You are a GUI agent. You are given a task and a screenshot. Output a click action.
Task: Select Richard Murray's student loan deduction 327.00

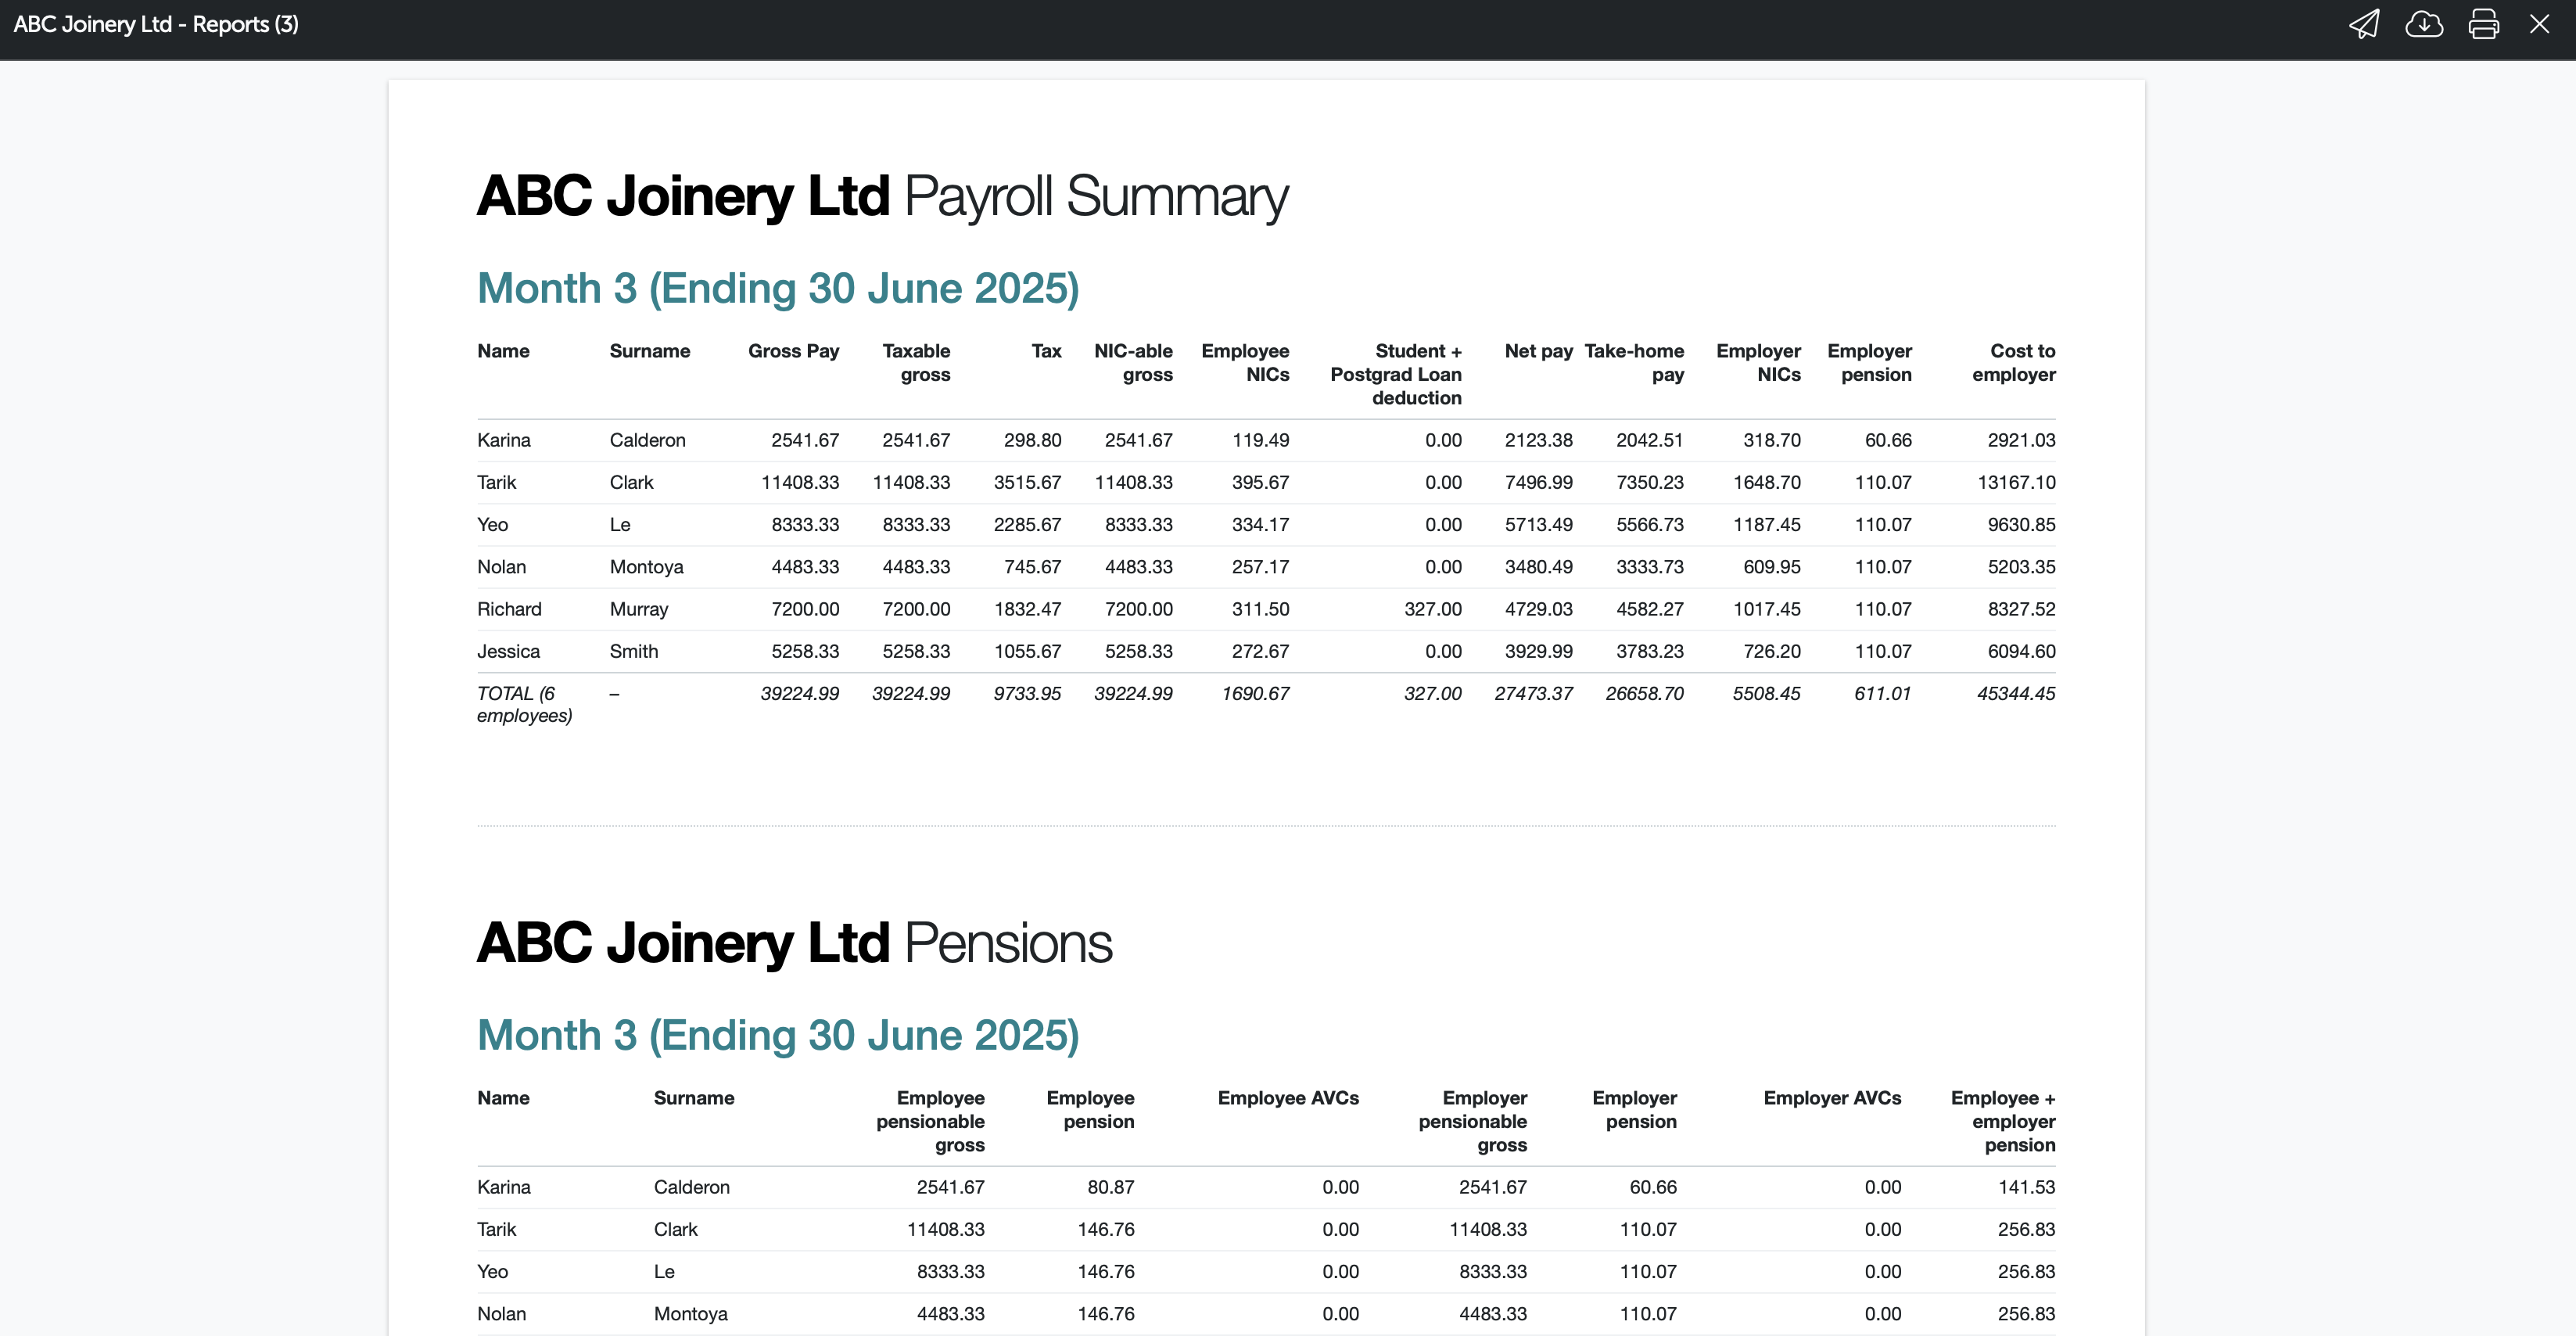1432,609
